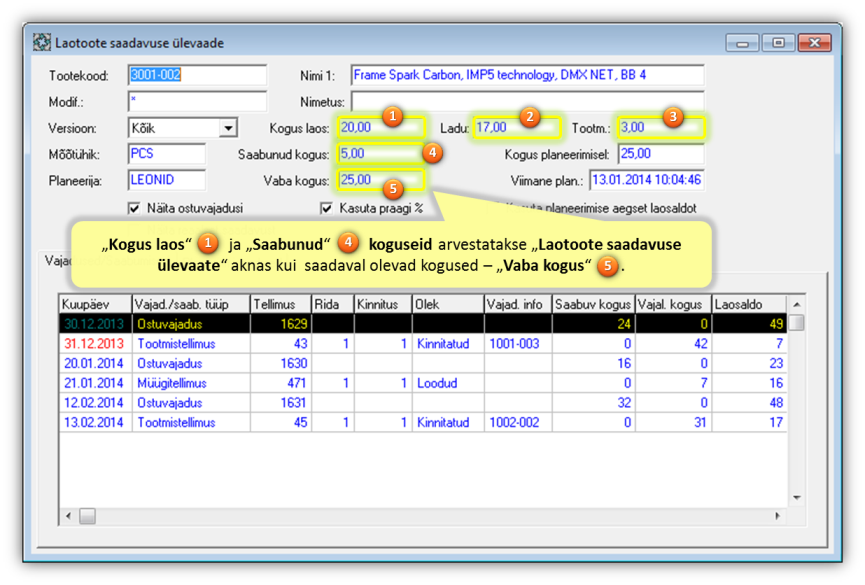
Task: Click the horizontal scrollbar left arrow
Action: pyautogui.click(x=68, y=516)
